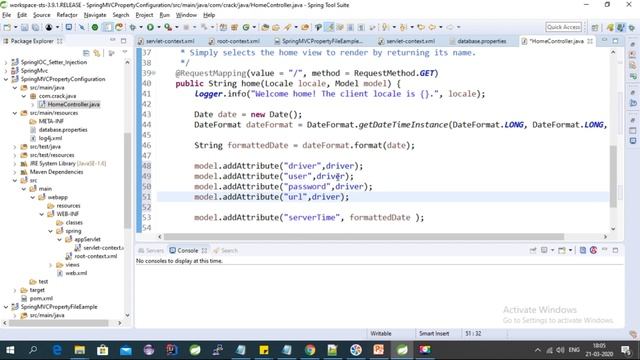The height and width of the screenshot is (360, 640).
Task: Click the green Run button icon
Action: click(150, 27)
